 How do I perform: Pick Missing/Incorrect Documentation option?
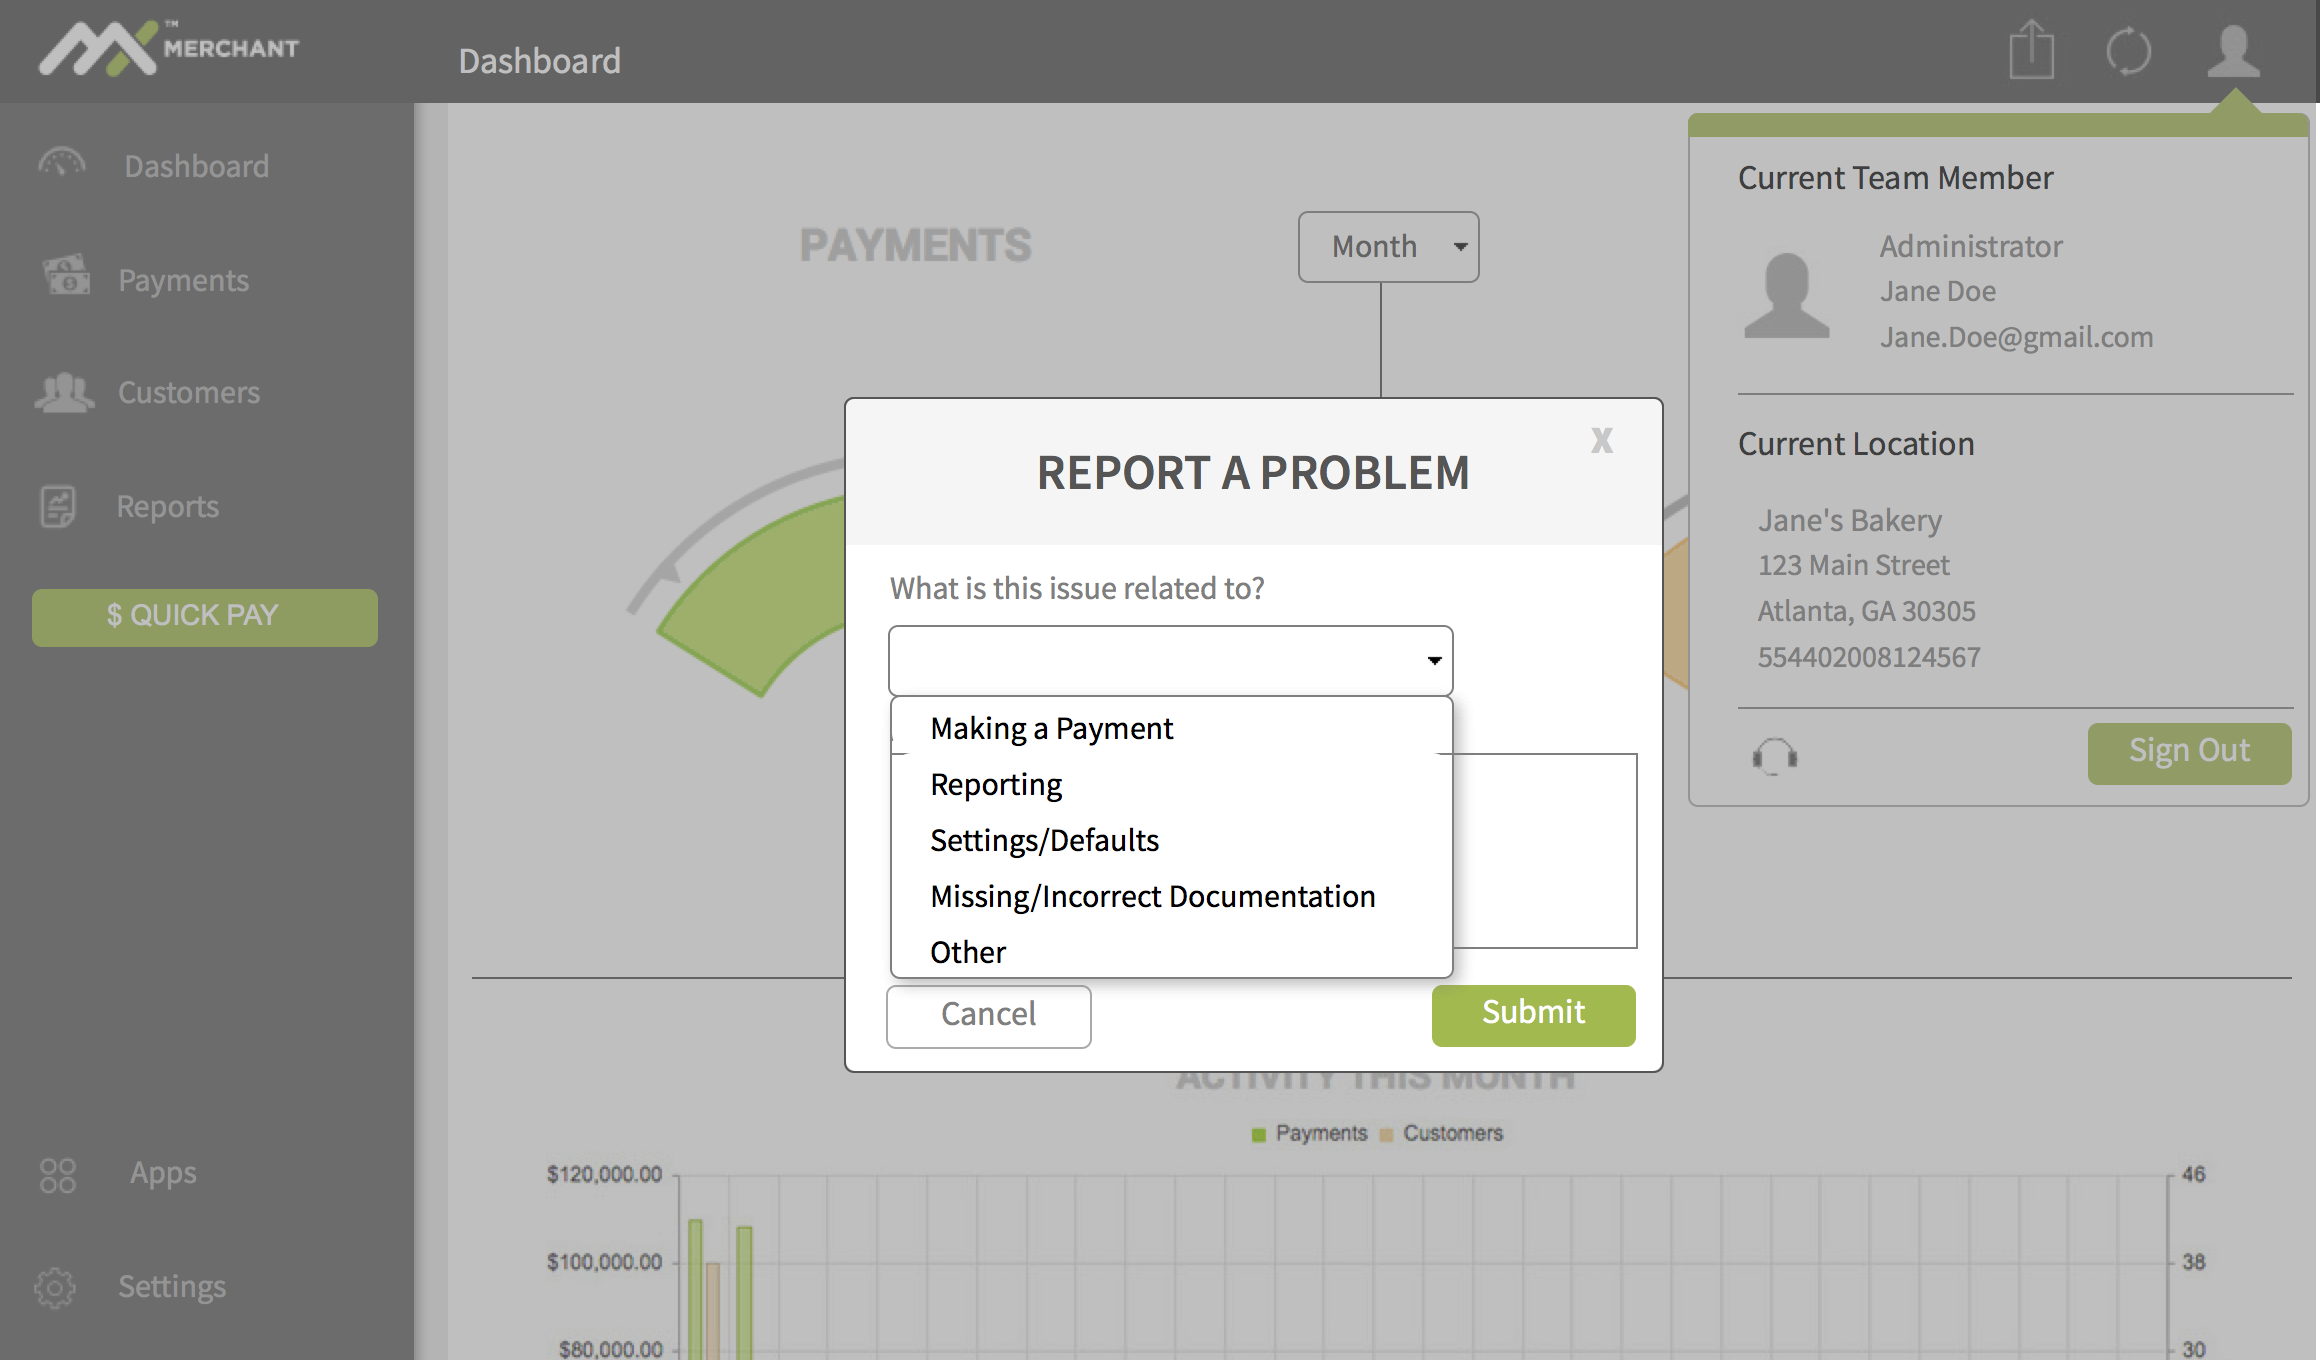[1152, 896]
